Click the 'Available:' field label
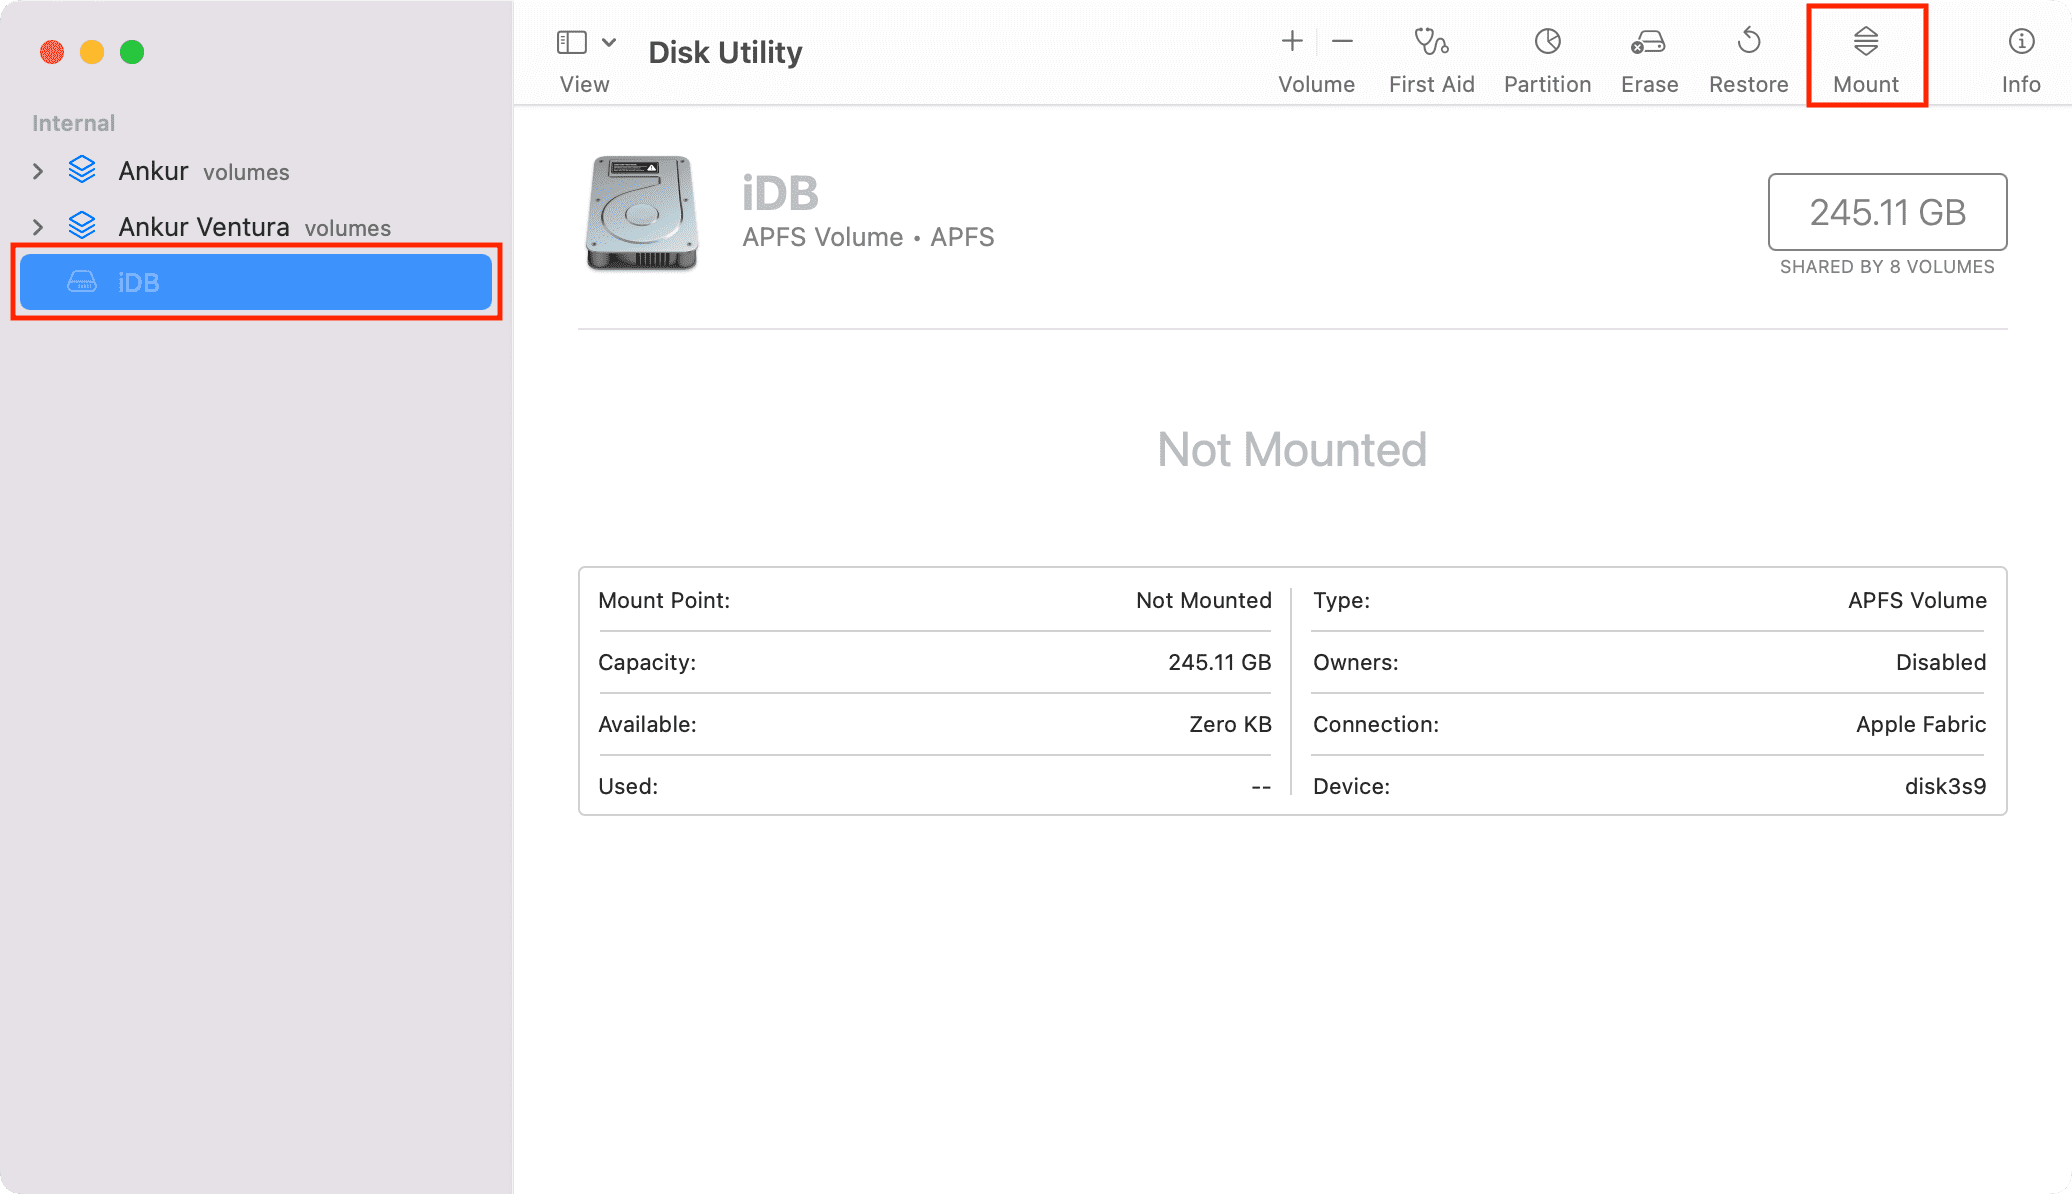The image size is (2072, 1194). (647, 724)
